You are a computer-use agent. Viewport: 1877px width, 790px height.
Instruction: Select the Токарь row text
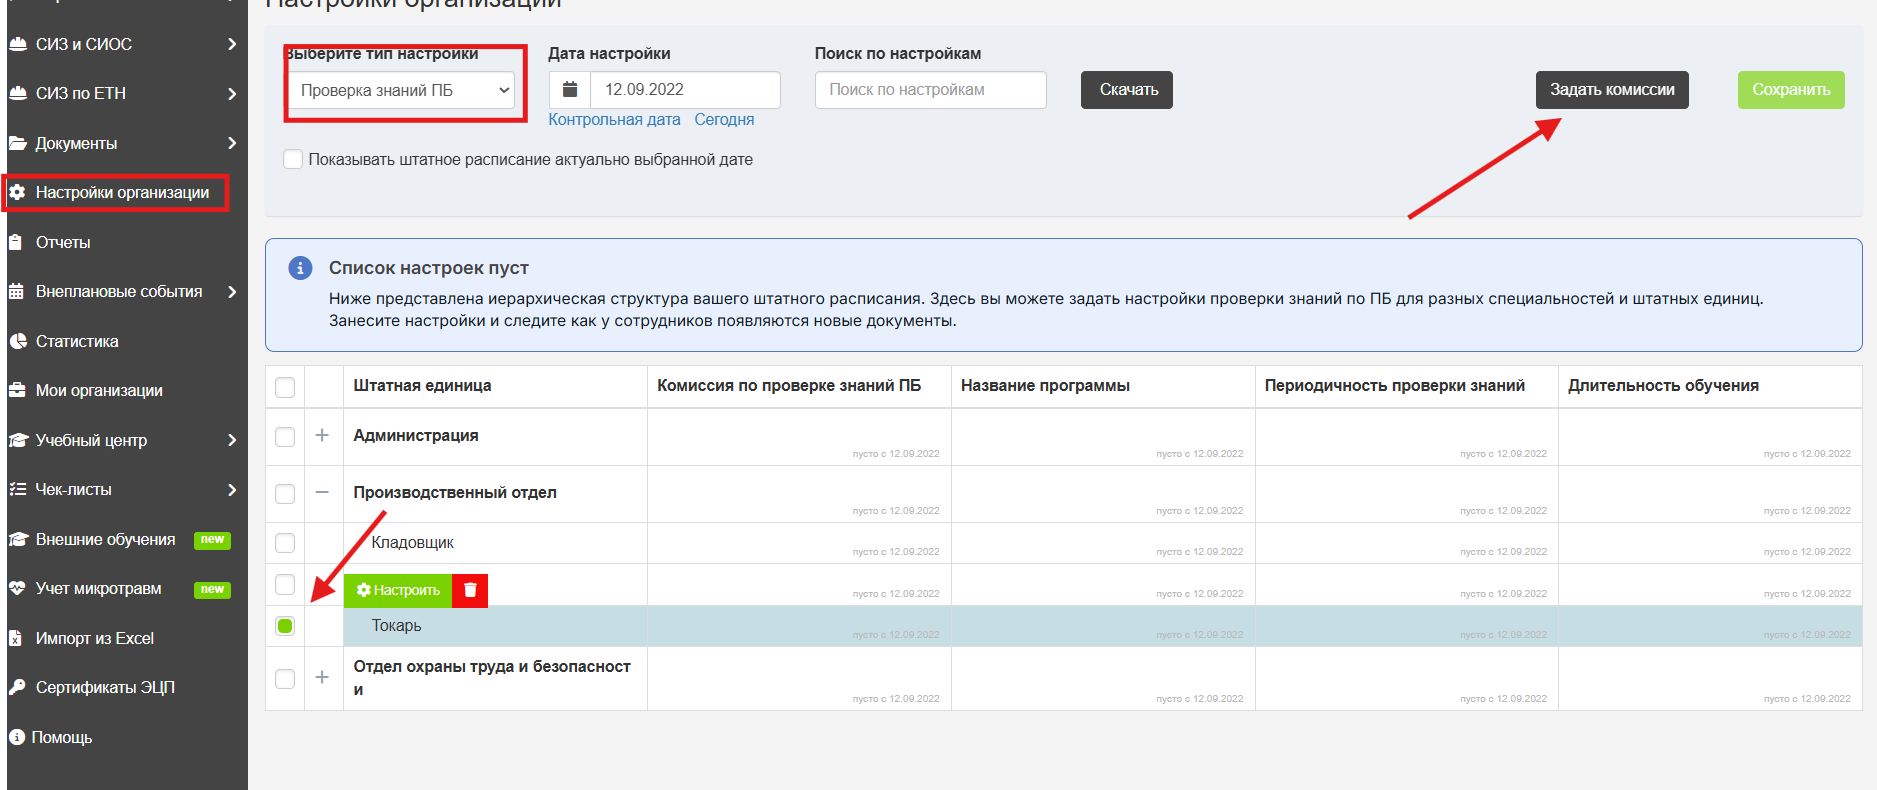396,626
